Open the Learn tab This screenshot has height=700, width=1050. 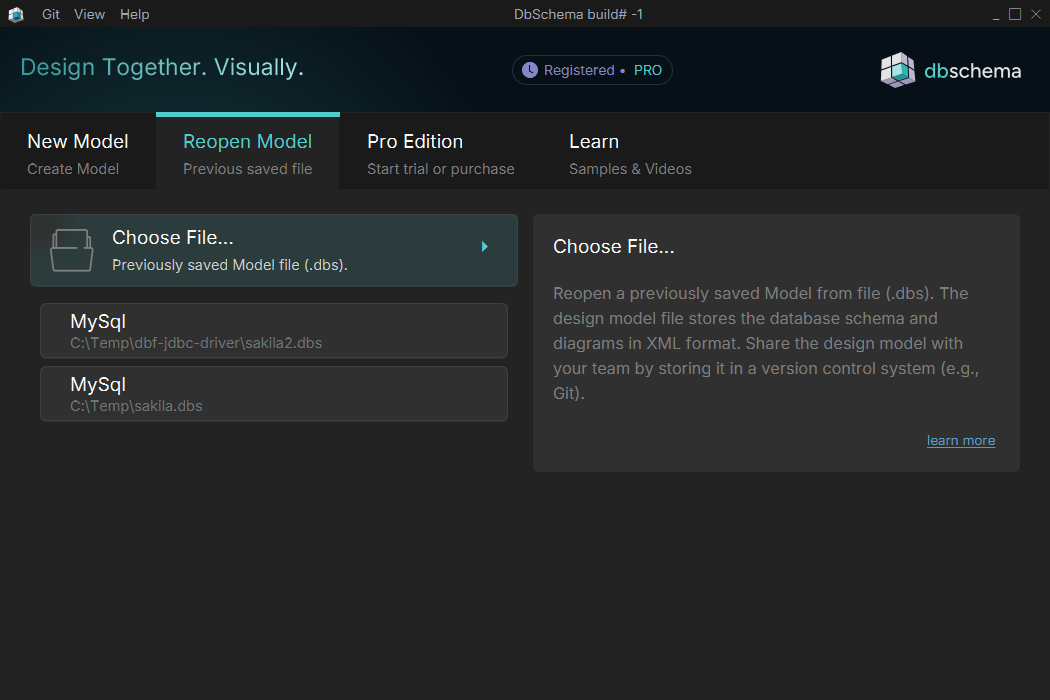tap(630, 151)
